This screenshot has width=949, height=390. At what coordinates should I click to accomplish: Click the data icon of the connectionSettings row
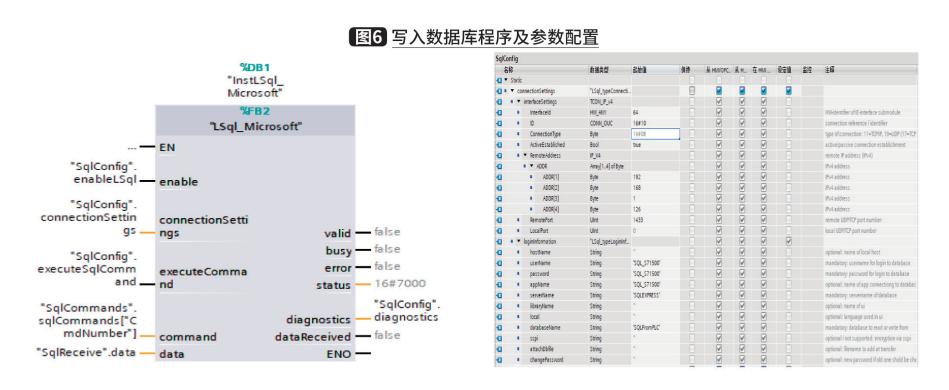click(499, 91)
